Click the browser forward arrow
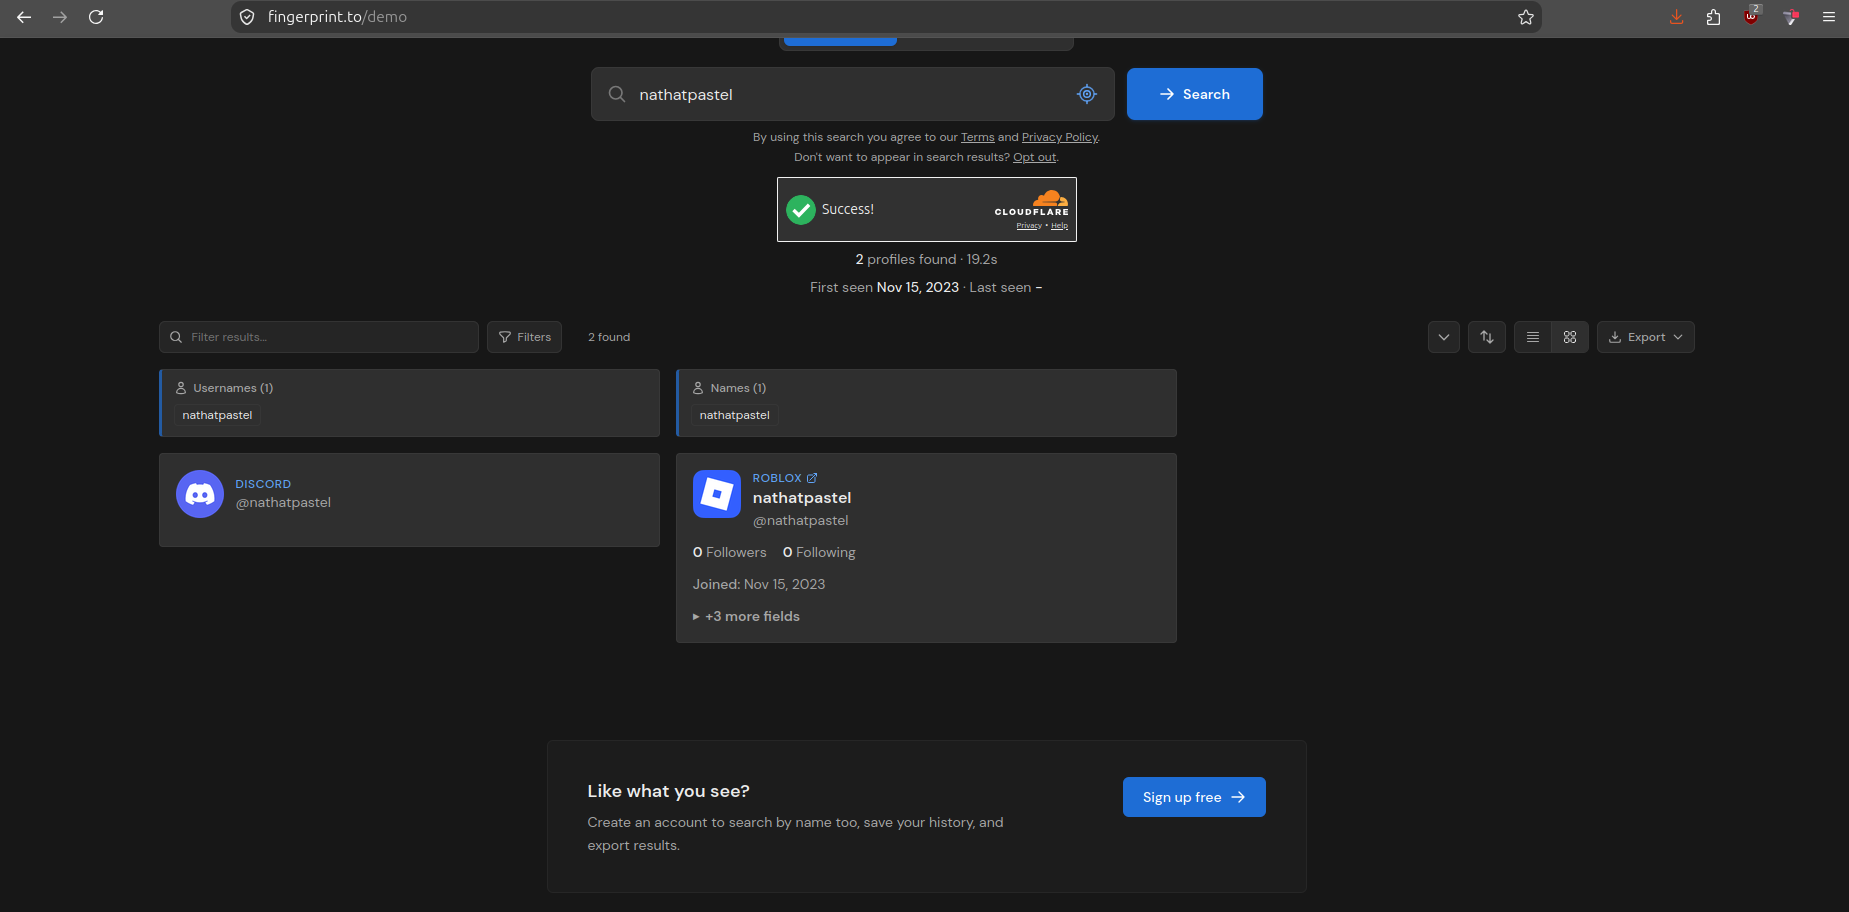This screenshot has height=912, width=1849. (x=60, y=17)
